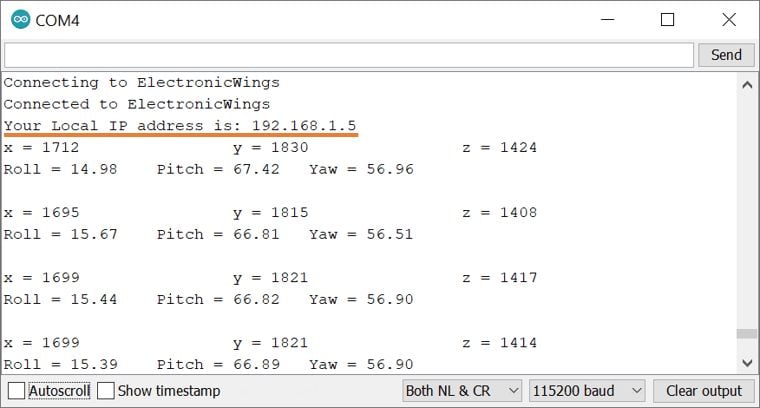Click the Connecting to ElectronicWings line

[141, 83]
